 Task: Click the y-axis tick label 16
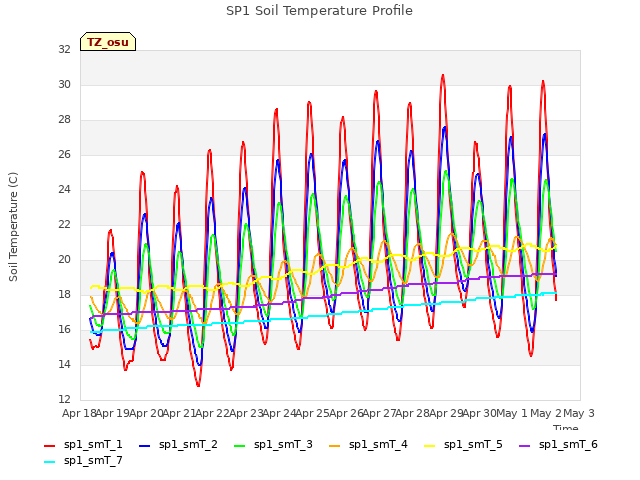(x=64, y=329)
